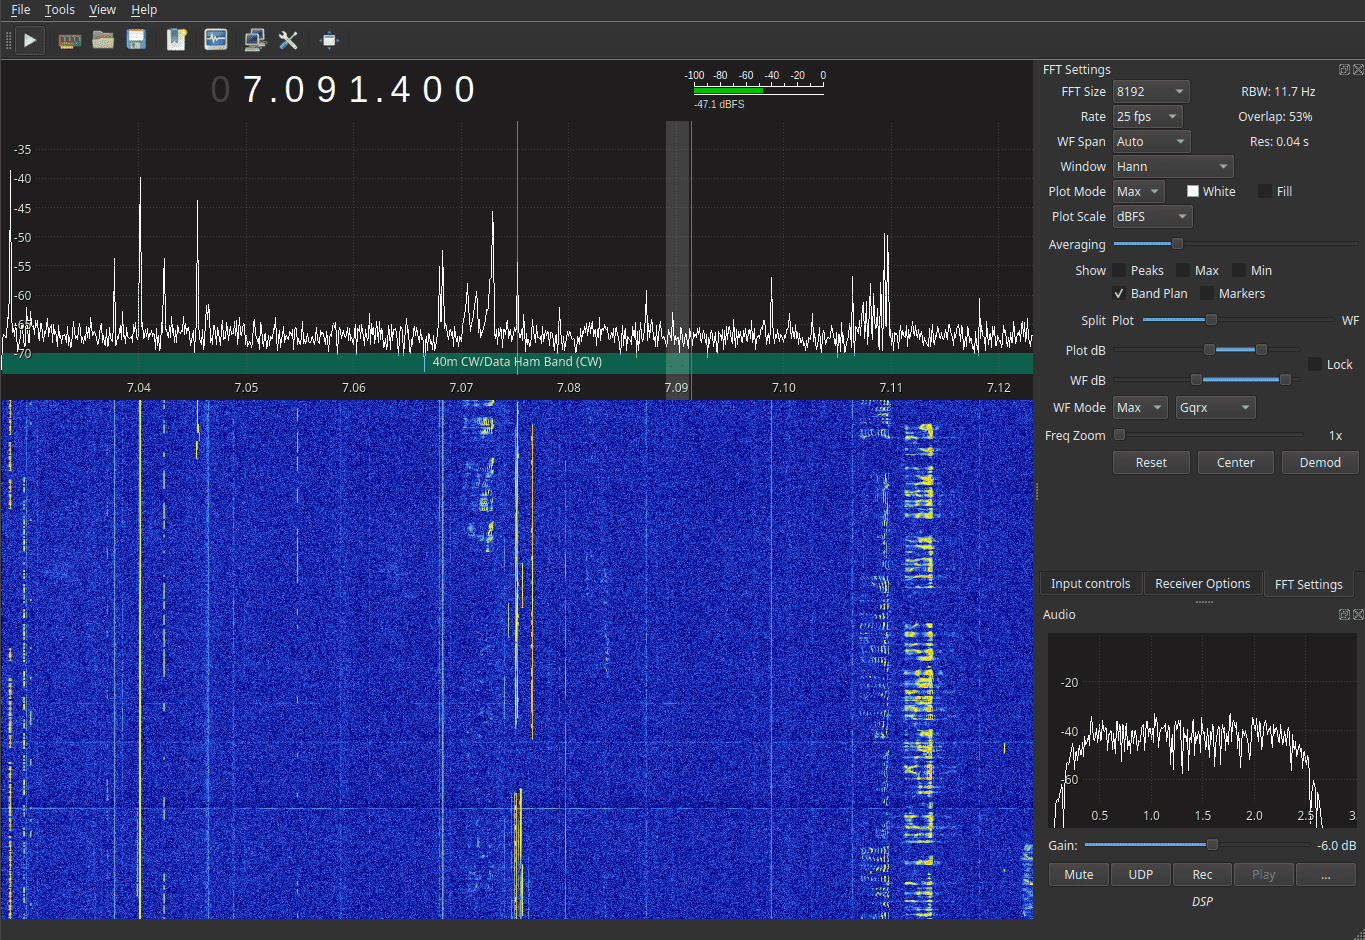Open the Configure I/O devices icon
Viewport: 1365px width, 940px height.
pyautogui.click(x=69, y=40)
